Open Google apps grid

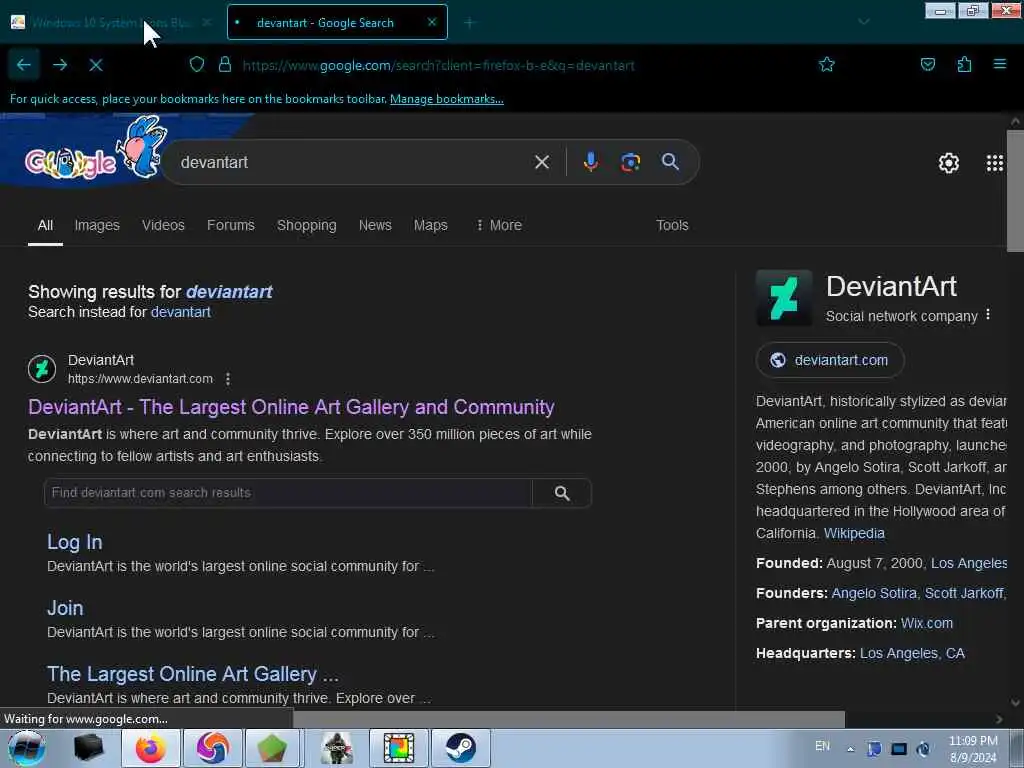click(995, 163)
